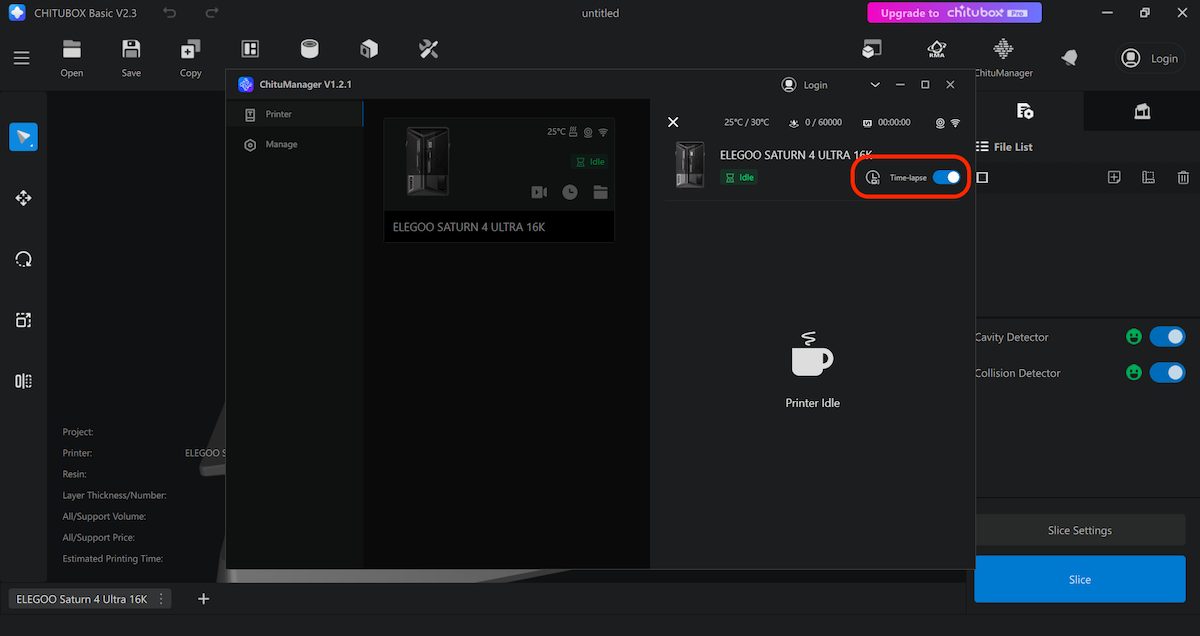Click the Printer Idle status text
Screen dimensions: 1200x636
(x=812, y=403)
